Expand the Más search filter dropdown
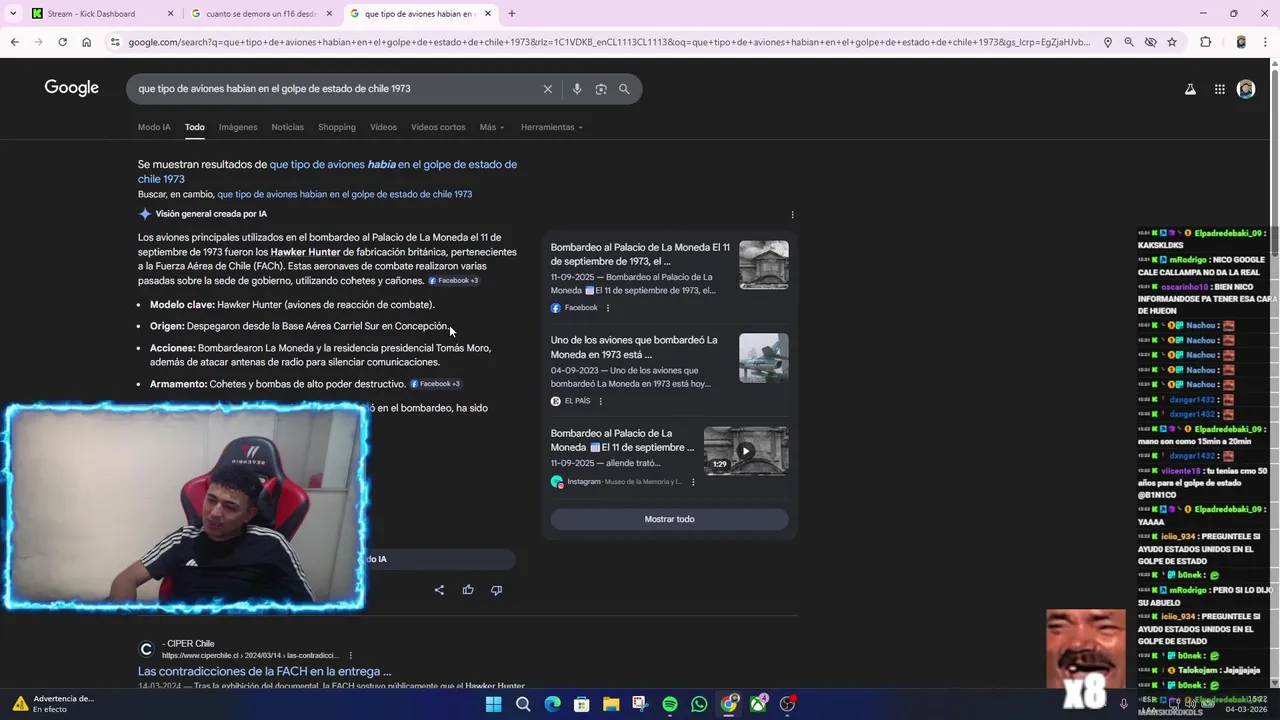Screen dimensions: 1280x720 [x=491, y=127]
